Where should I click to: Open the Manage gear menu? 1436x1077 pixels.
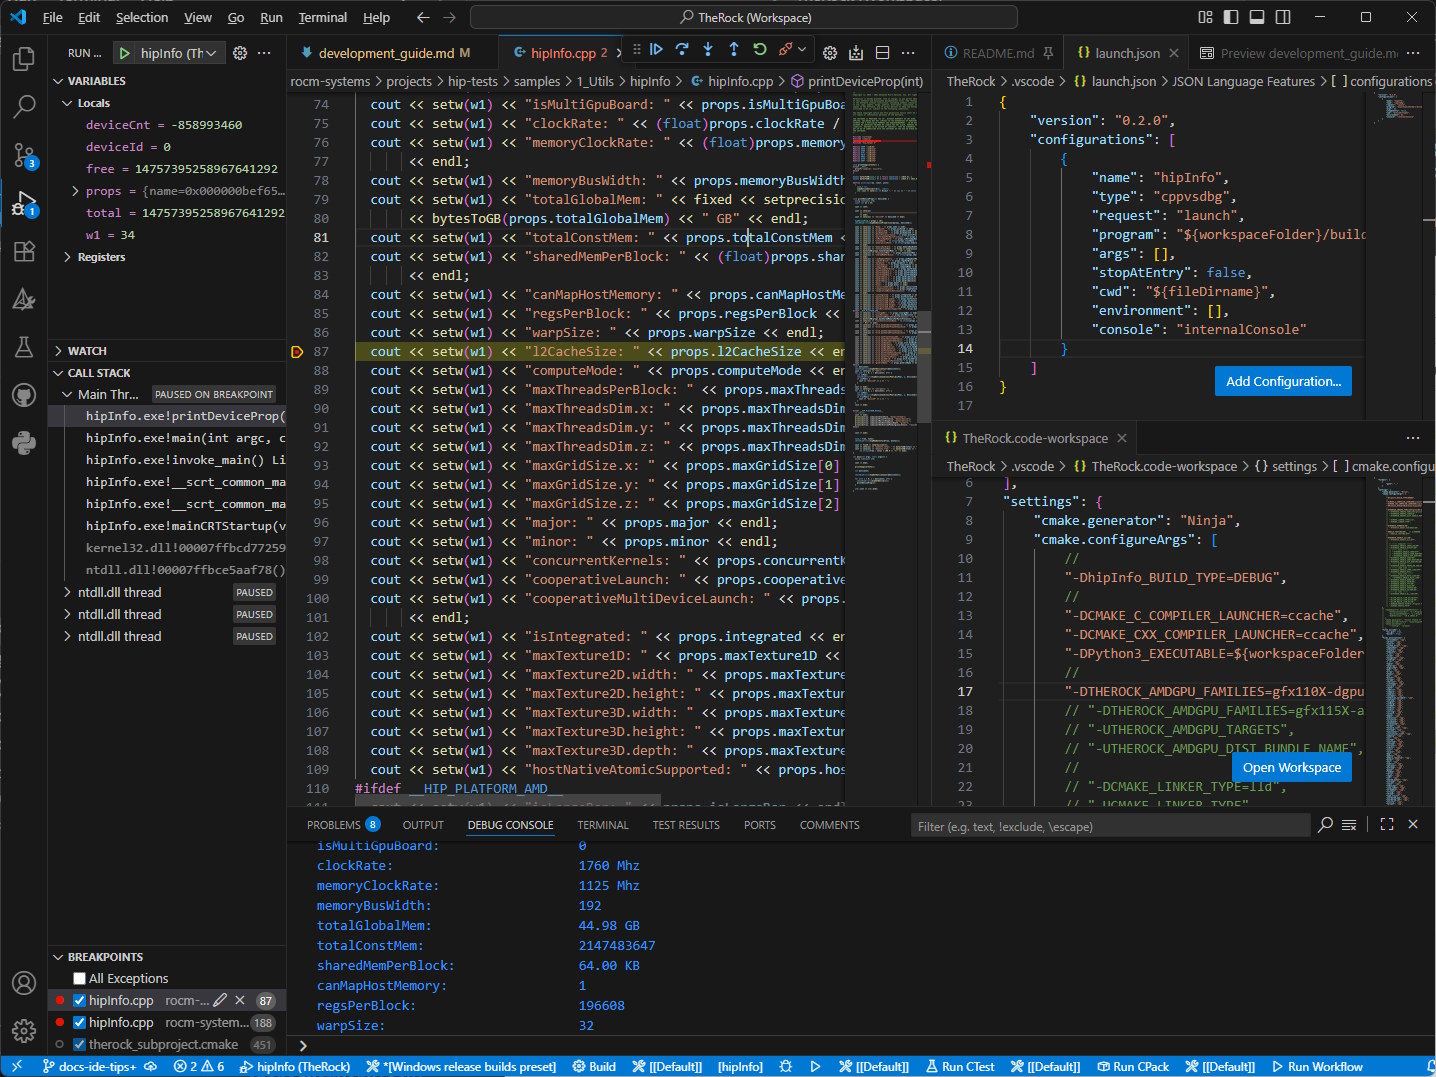[x=24, y=1030]
